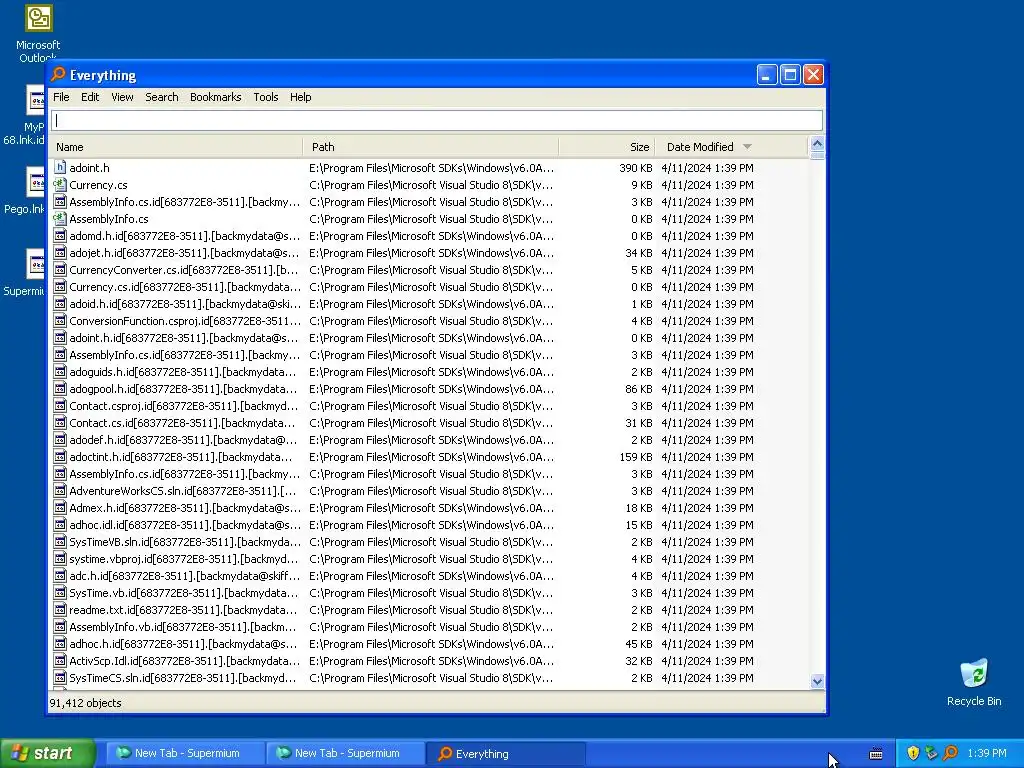The width and height of the screenshot is (1024, 768).
Task: Switch to the first New Tab - Supermium taskbar button
Action: pos(184,753)
